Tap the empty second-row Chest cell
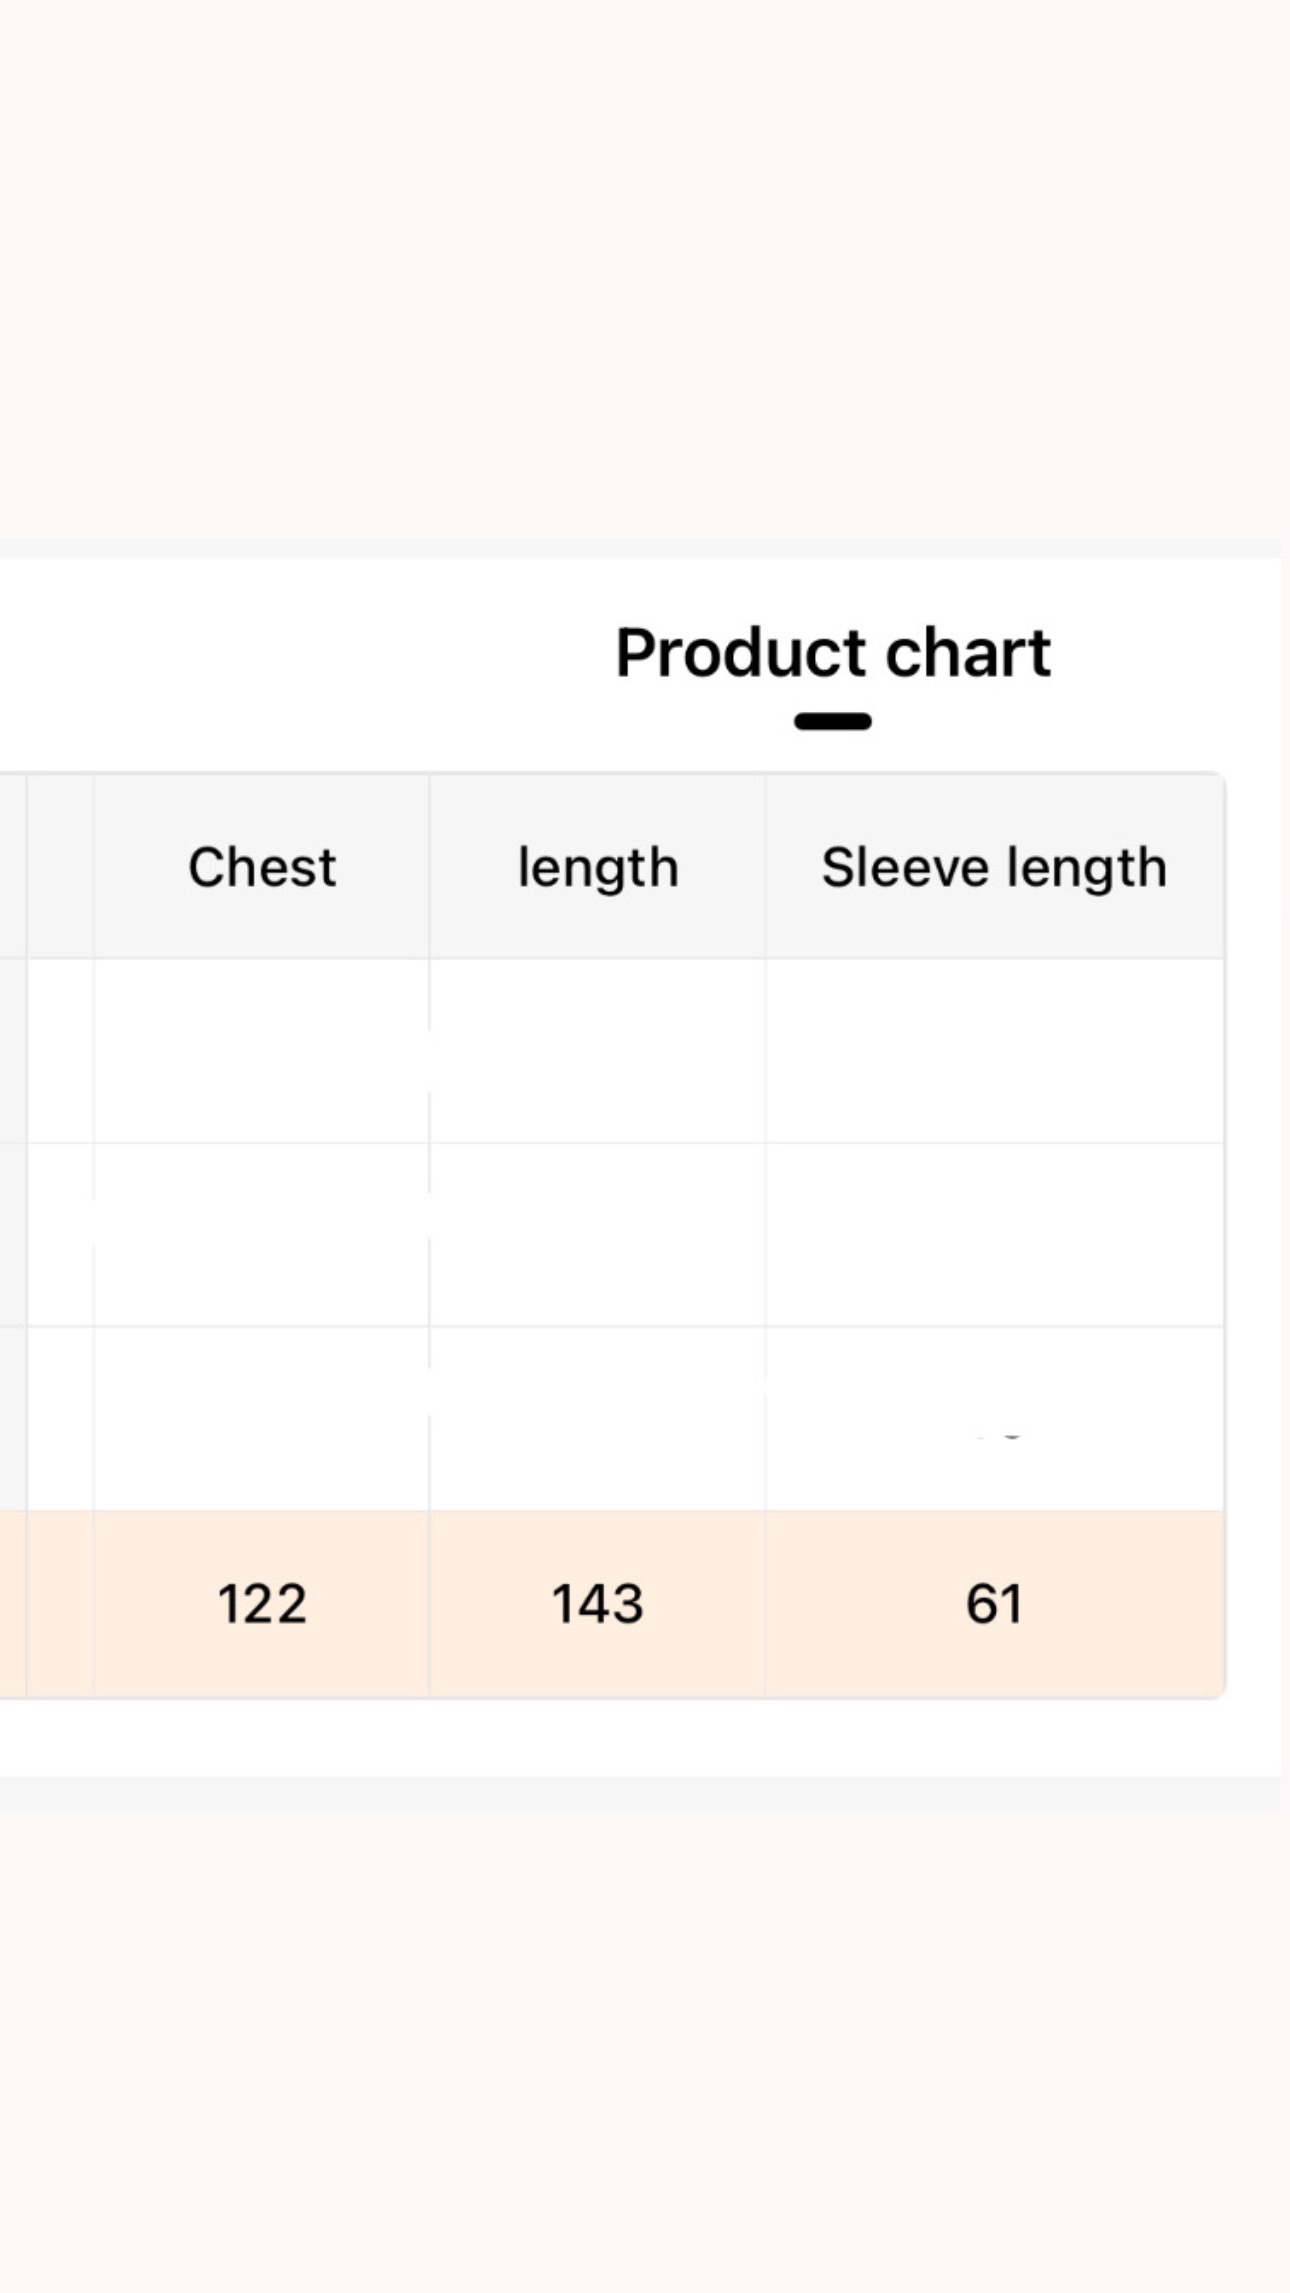 tap(262, 1235)
